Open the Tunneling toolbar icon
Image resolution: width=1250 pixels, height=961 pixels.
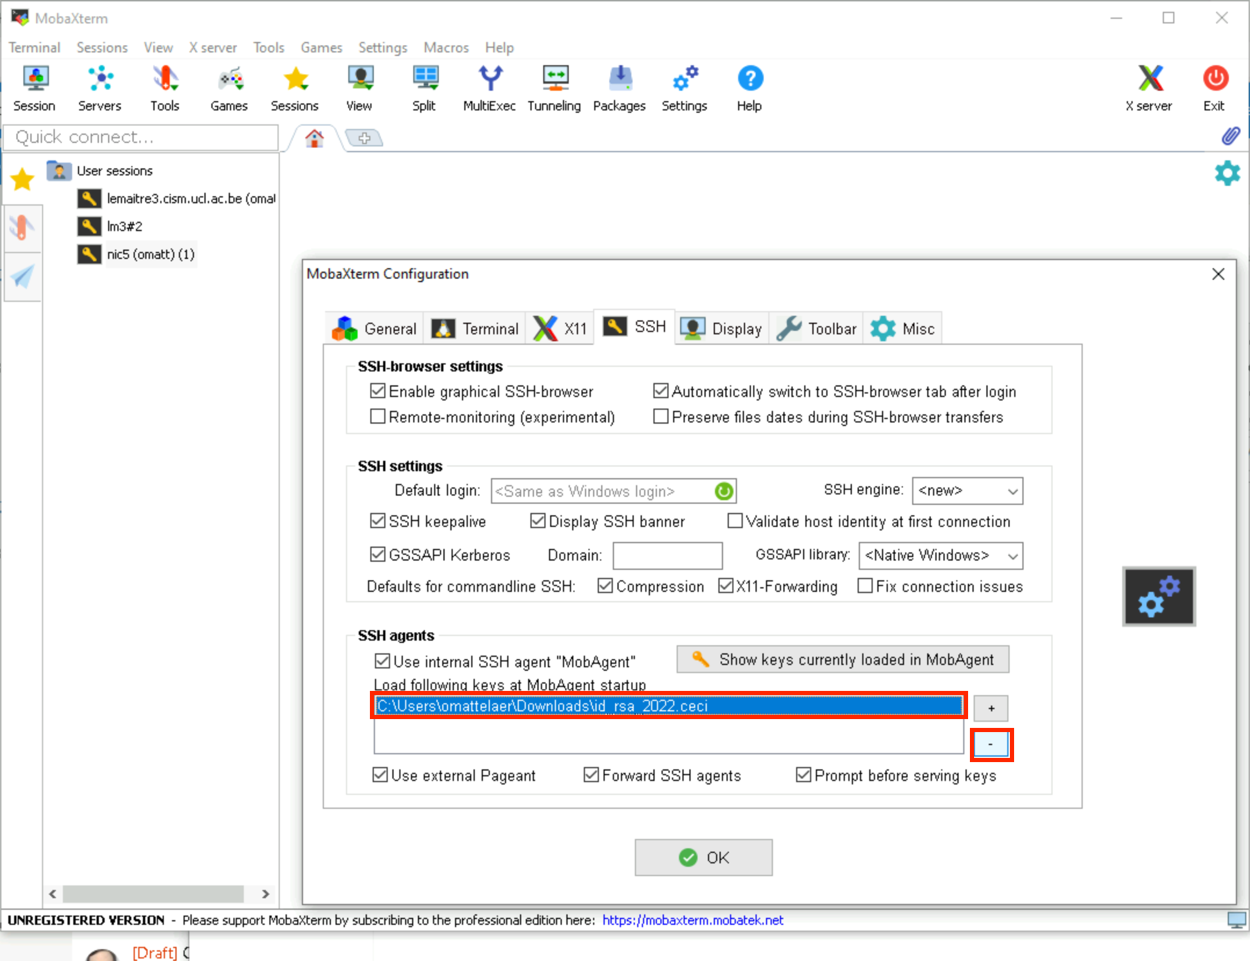[555, 88]
